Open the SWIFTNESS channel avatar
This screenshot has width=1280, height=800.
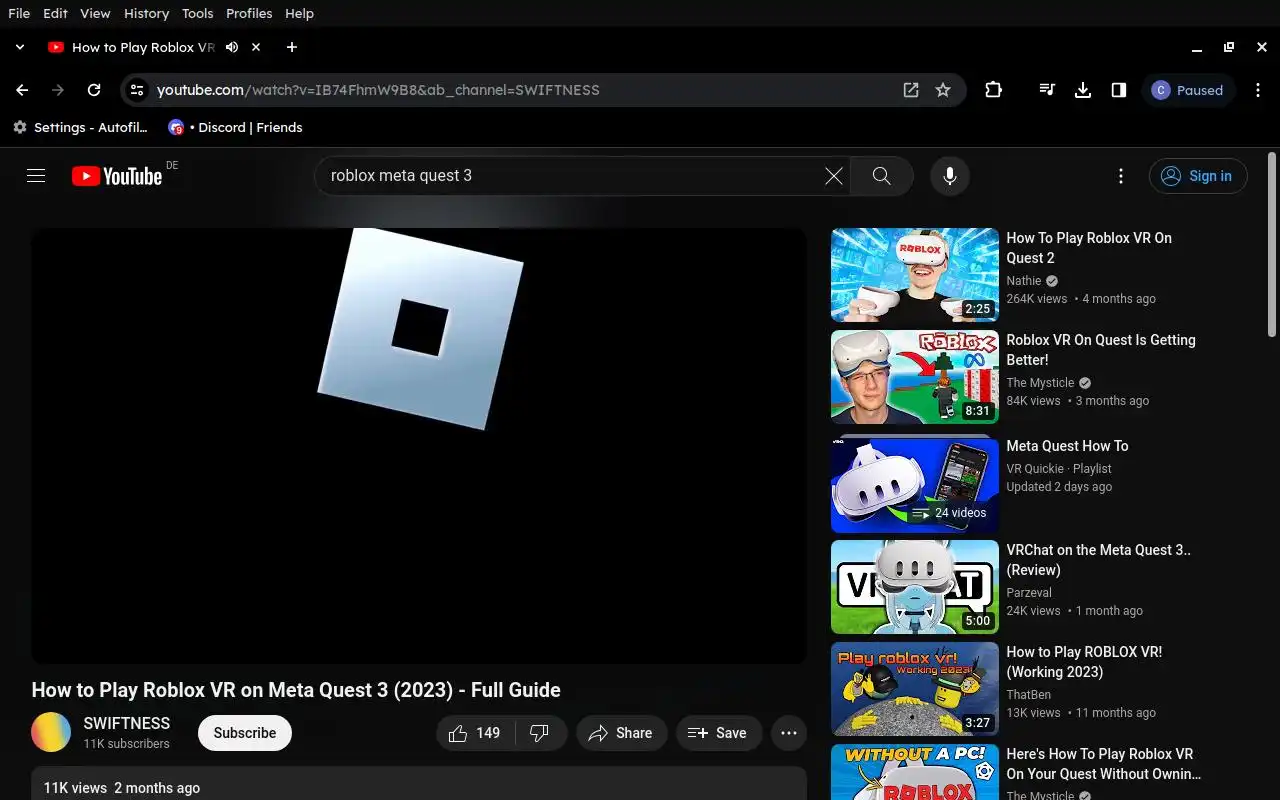(51, 732)
